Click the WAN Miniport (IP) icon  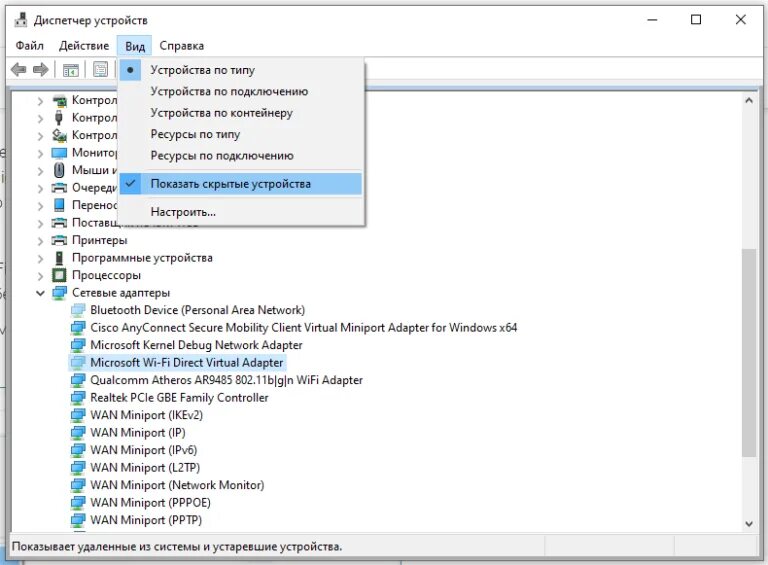pos(78,433)
